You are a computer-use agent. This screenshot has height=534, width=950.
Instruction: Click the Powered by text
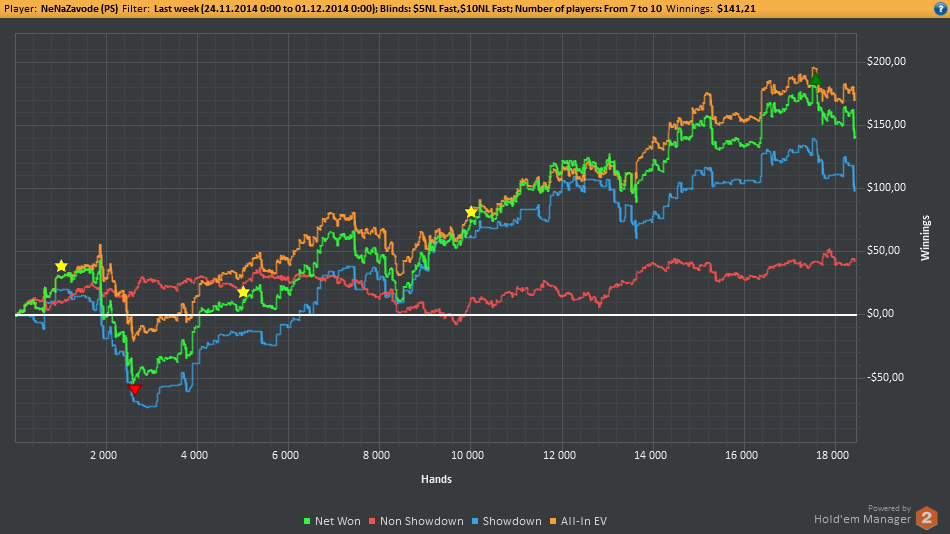point(889,509)
